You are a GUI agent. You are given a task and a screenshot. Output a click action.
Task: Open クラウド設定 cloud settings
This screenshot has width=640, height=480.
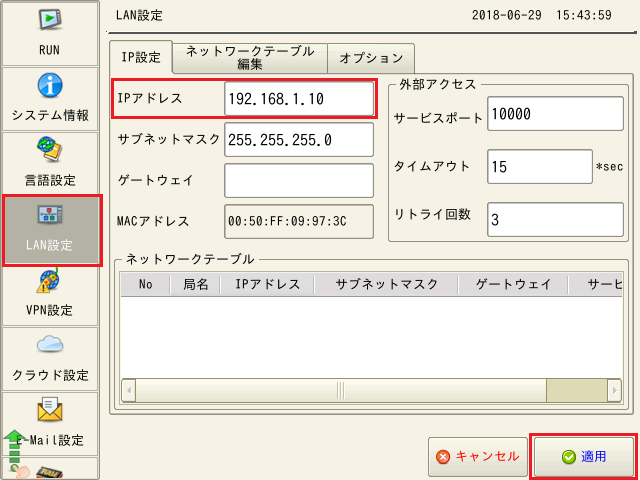tap(50, 346)
